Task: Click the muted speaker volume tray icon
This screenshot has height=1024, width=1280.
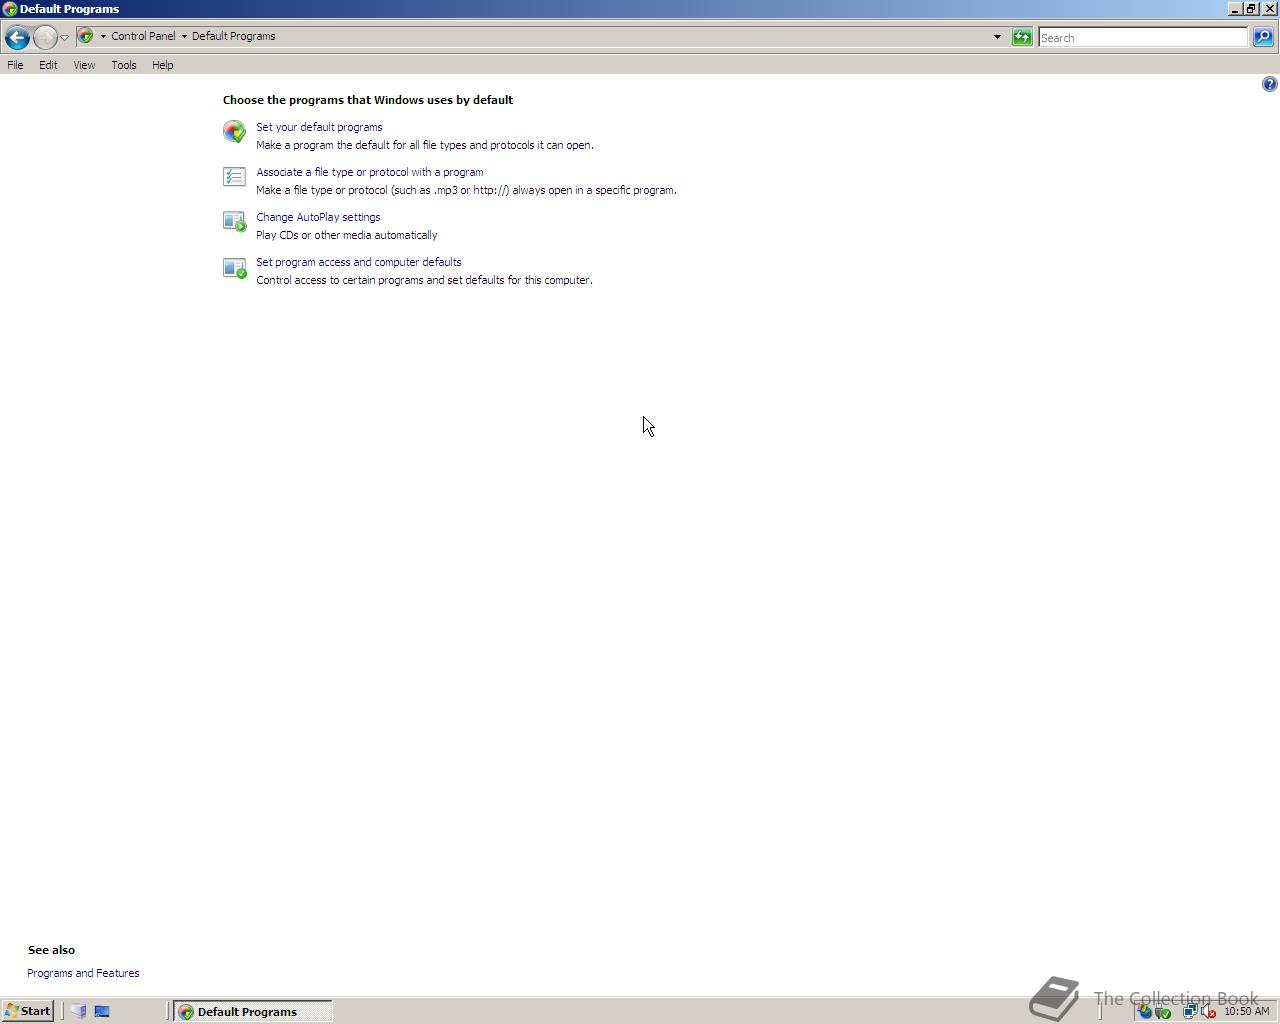Action: pyautogui.click(x=1208, y=1011)
